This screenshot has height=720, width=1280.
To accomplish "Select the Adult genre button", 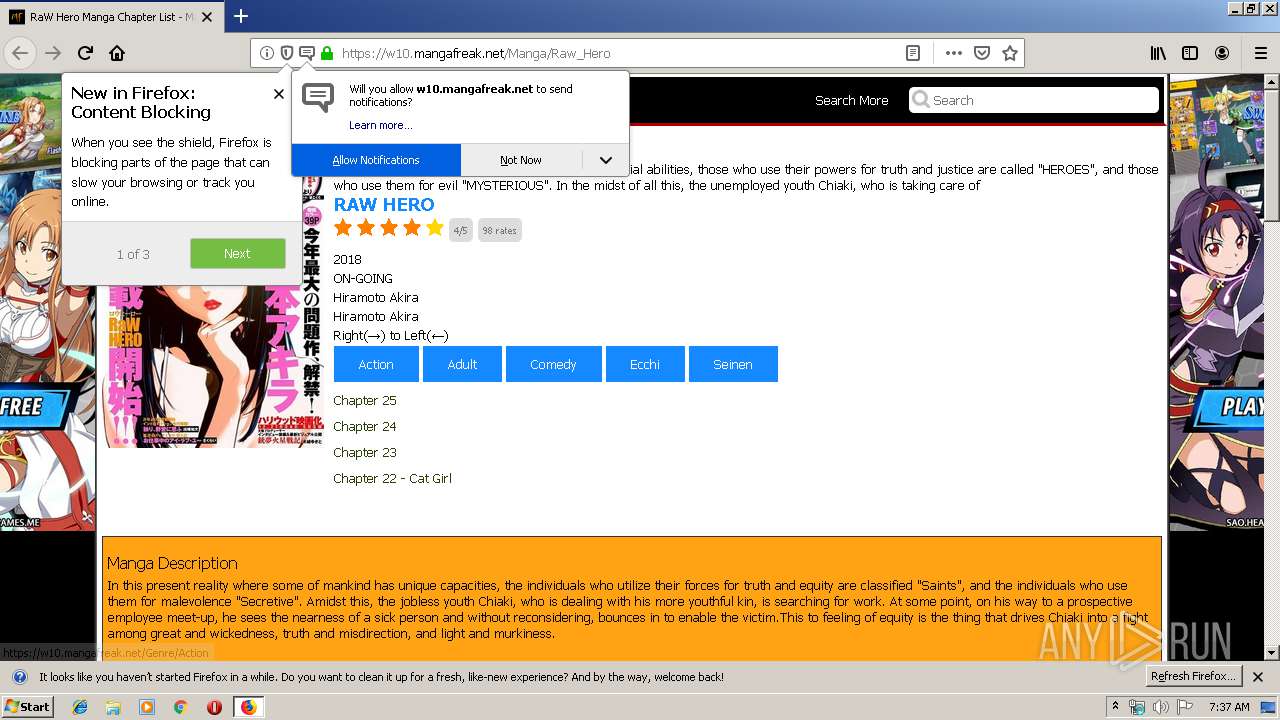I will tap(462, 364).
